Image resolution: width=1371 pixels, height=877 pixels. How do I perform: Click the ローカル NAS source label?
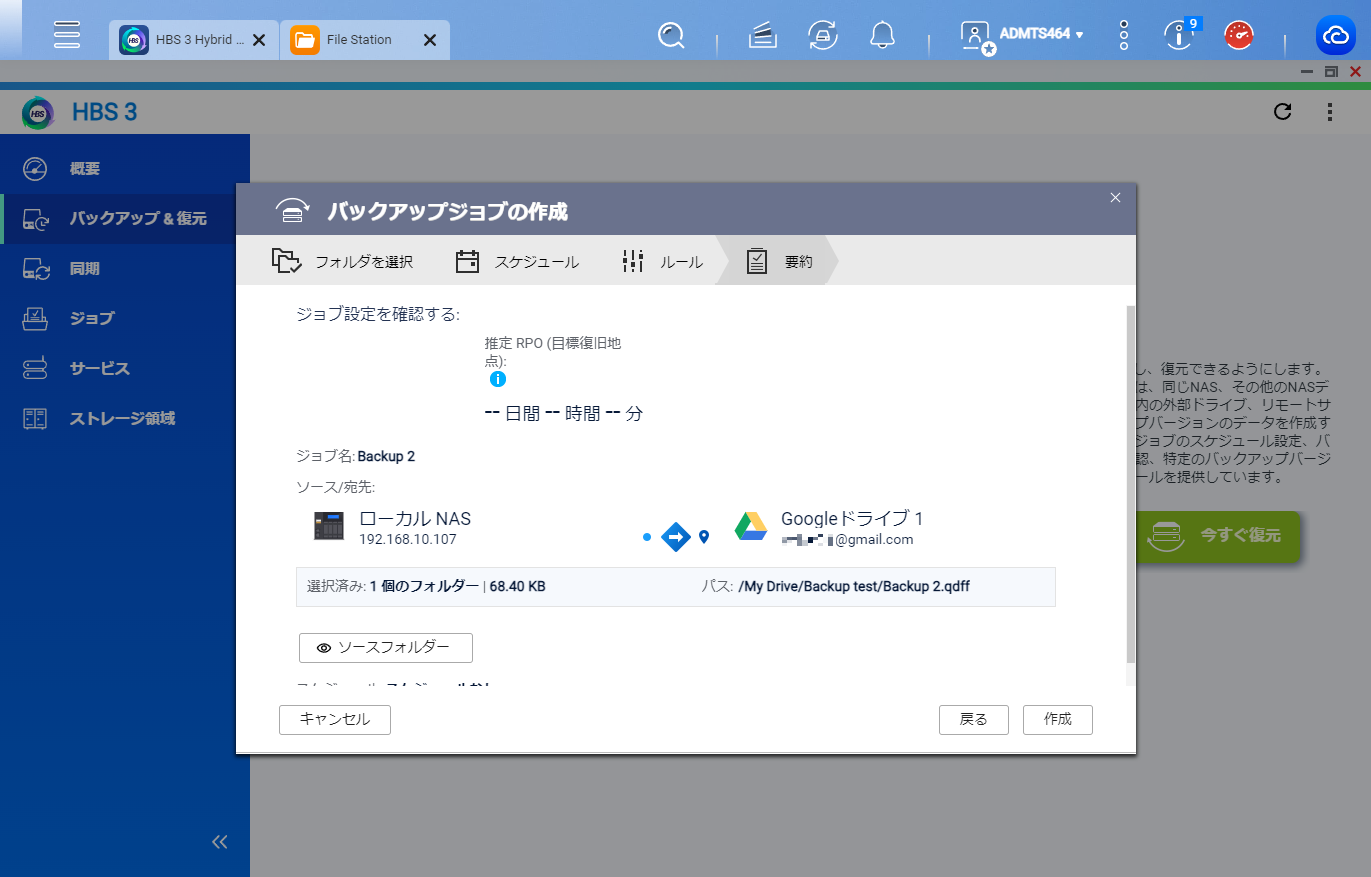coord(415,519)
